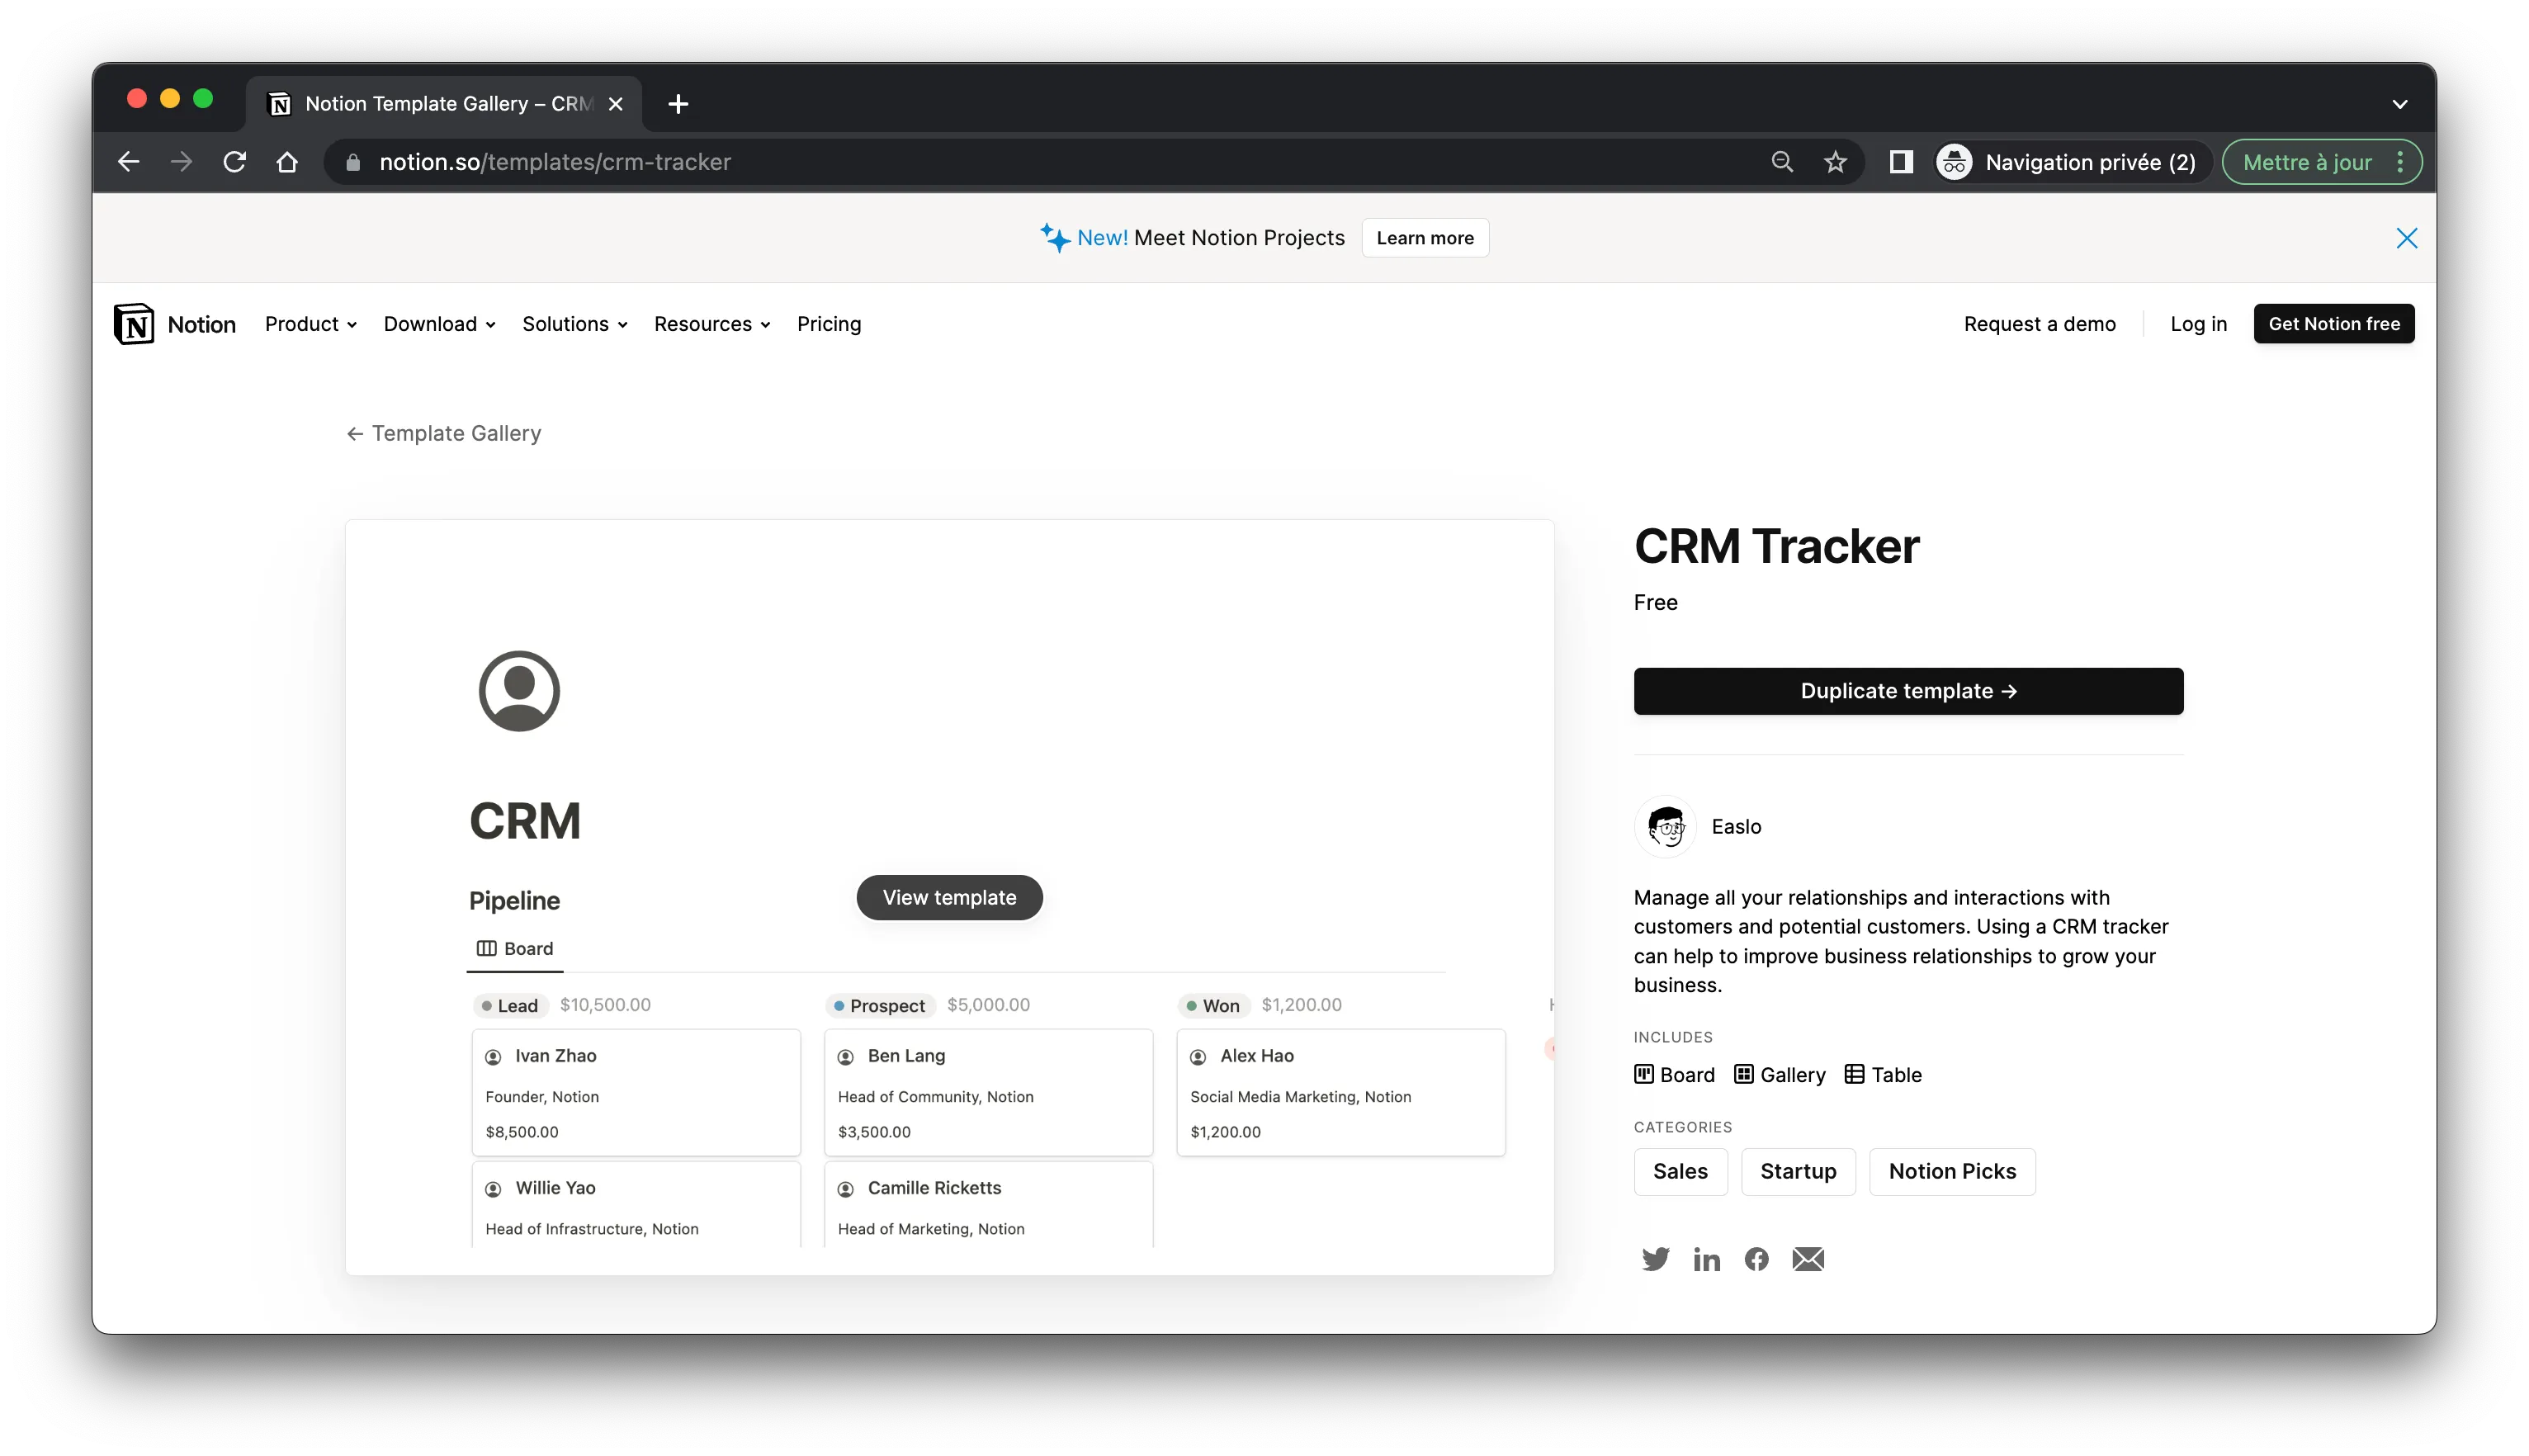The width and height of the screenshot is (2529, 1456).
Task: Click Learn more in the banner
Action: 1425,238
